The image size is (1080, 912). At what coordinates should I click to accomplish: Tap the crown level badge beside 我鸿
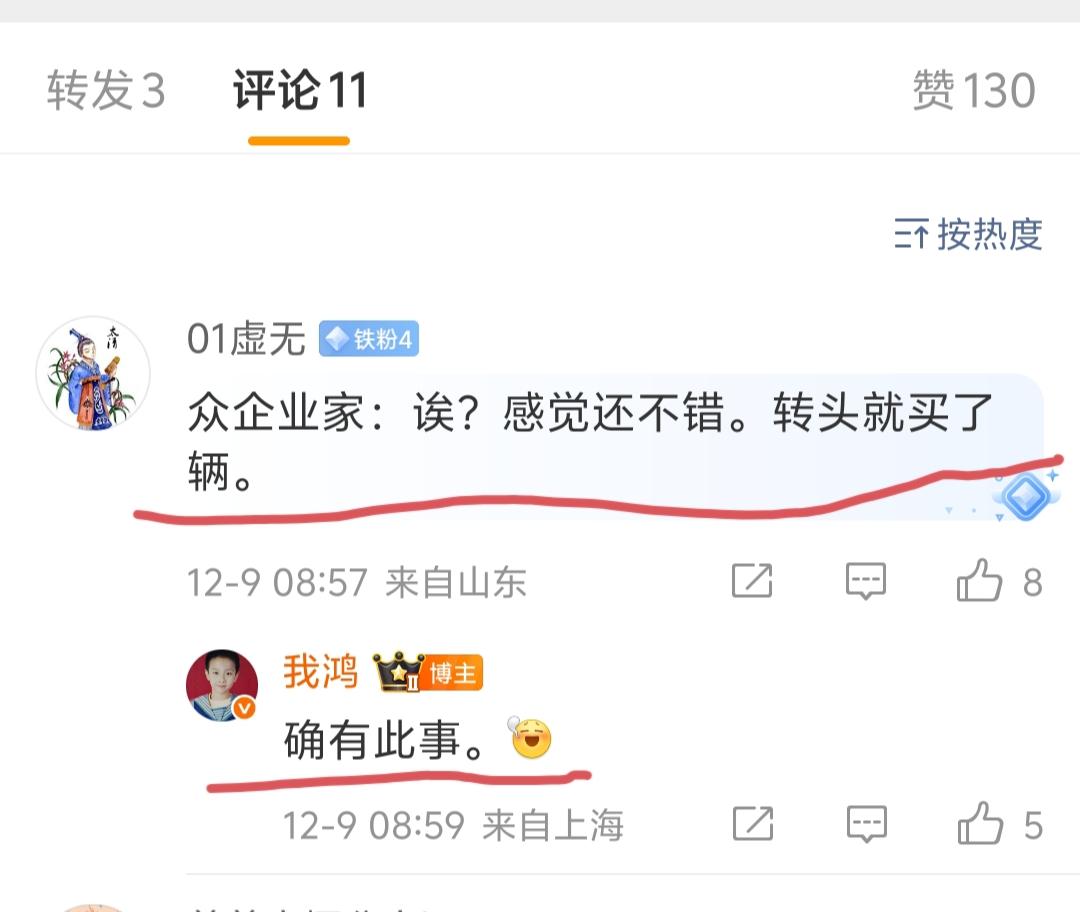(397, 672)
